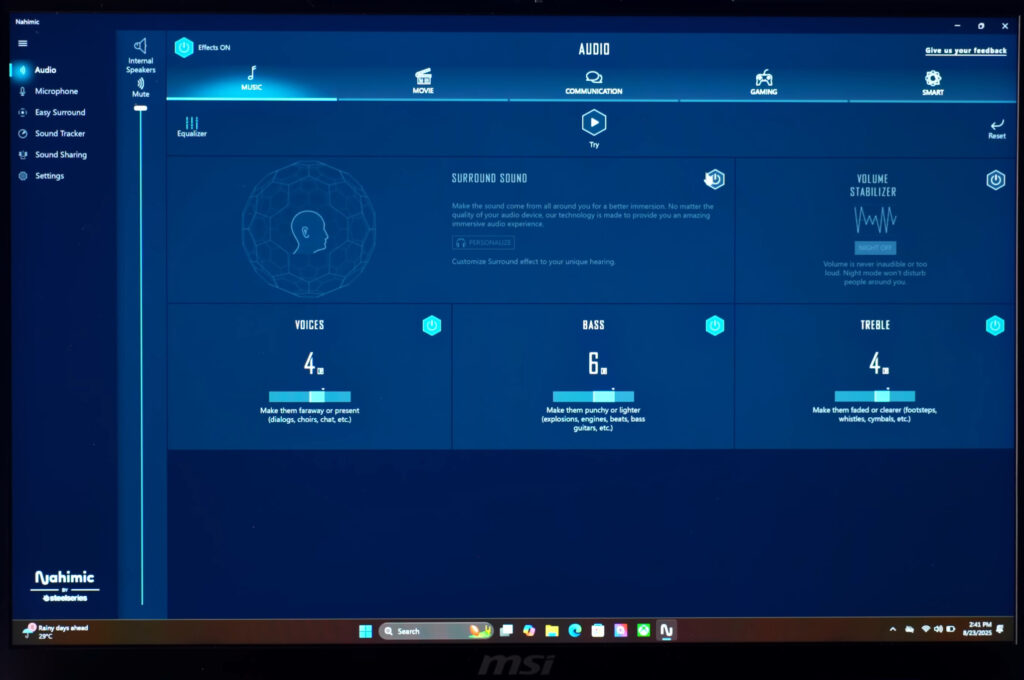Toggle the Effects ON power button
Screen dimensions: 1024x680
[x=184, y=47]
